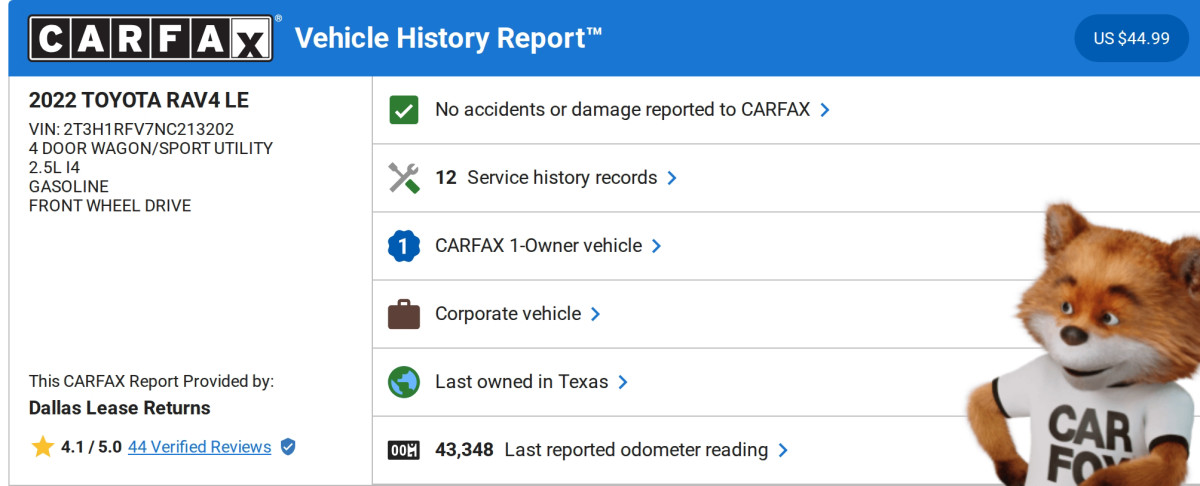Expand the no accidents reported chevron
Screen dimensions: 1200x486
(x=825, y=110)
